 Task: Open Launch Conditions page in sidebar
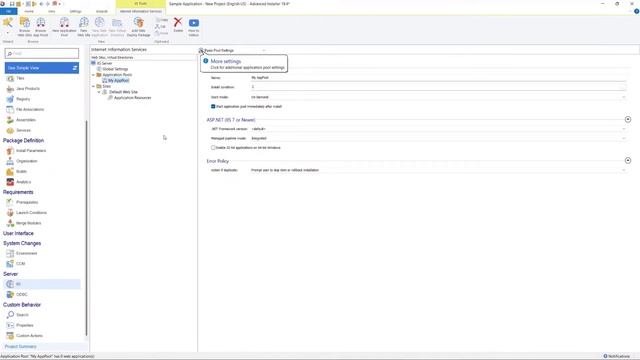(27, 213)
